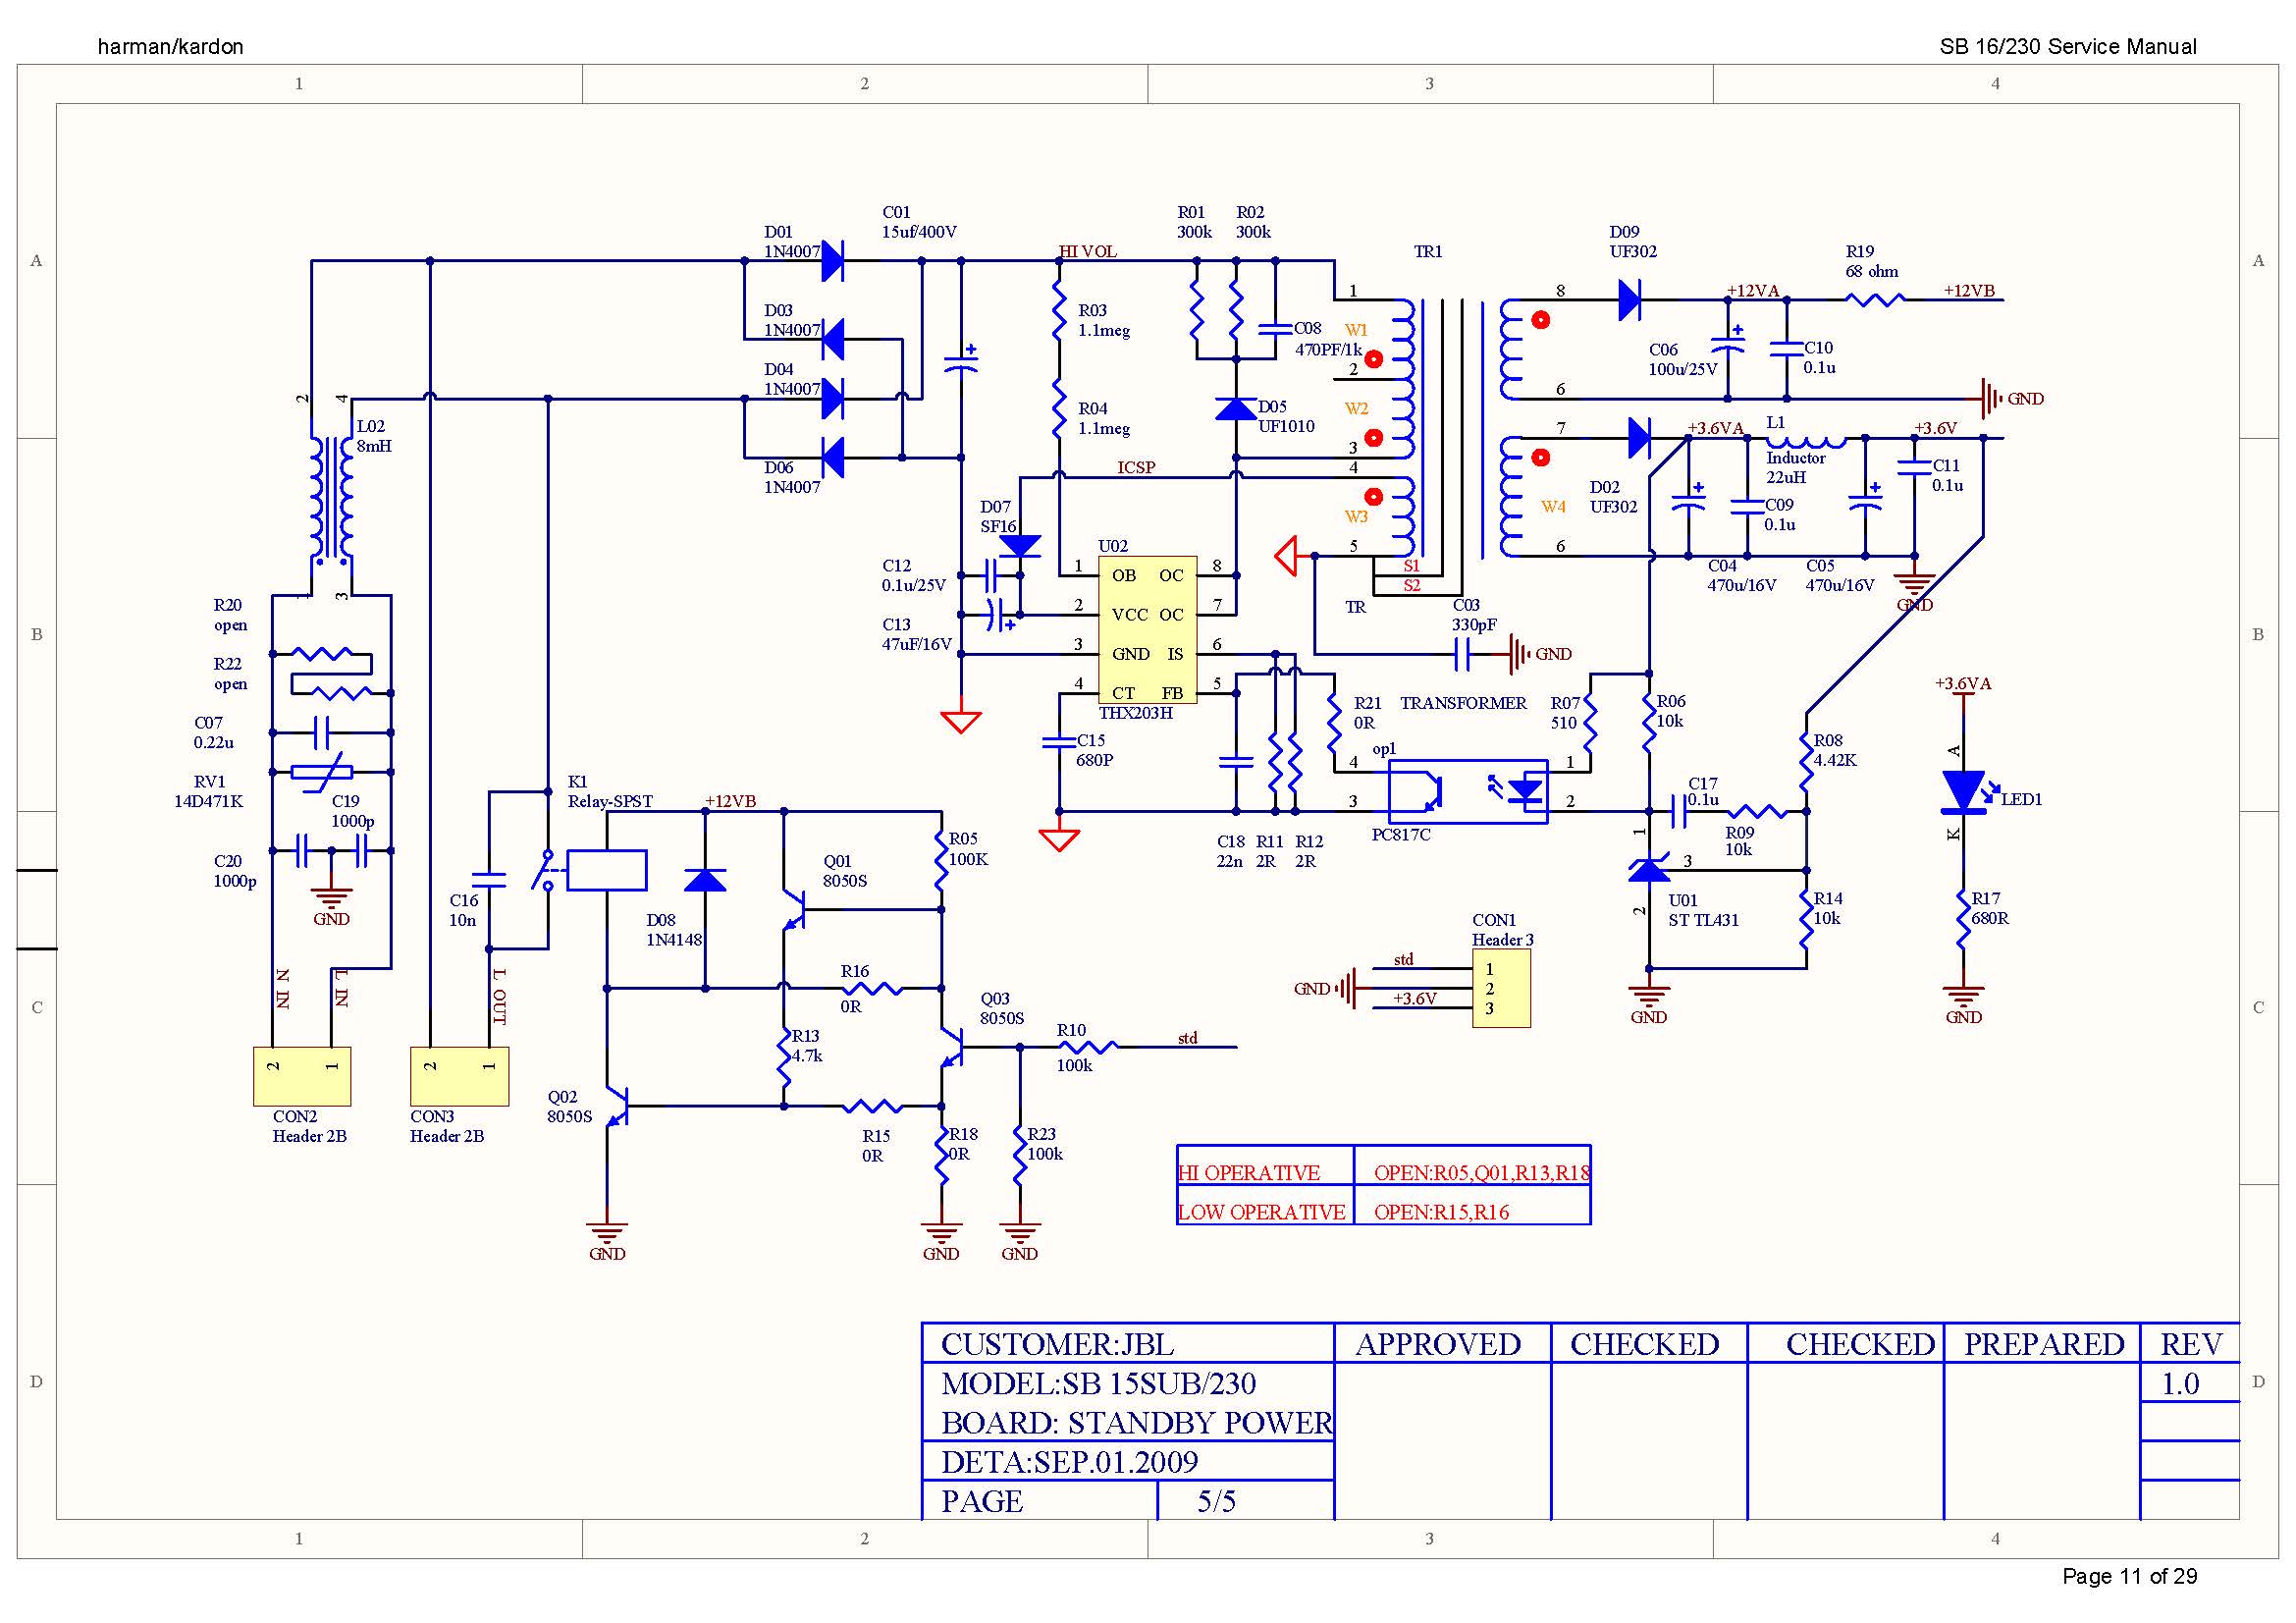Click the SB 16/230 Service Manual header
The height and width of the screenshot is (1623, 2296).
(x=2068, y=46)
